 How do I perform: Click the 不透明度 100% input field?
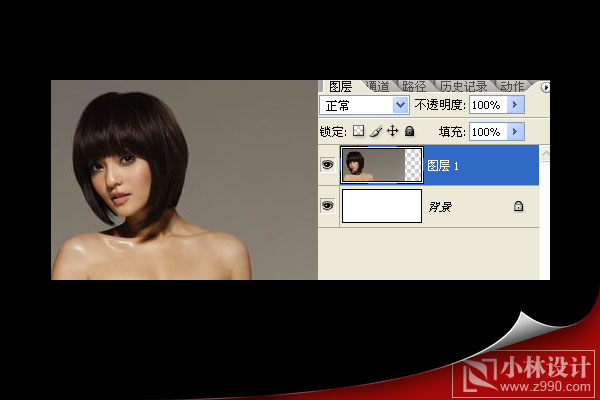[x=488, y=104]
